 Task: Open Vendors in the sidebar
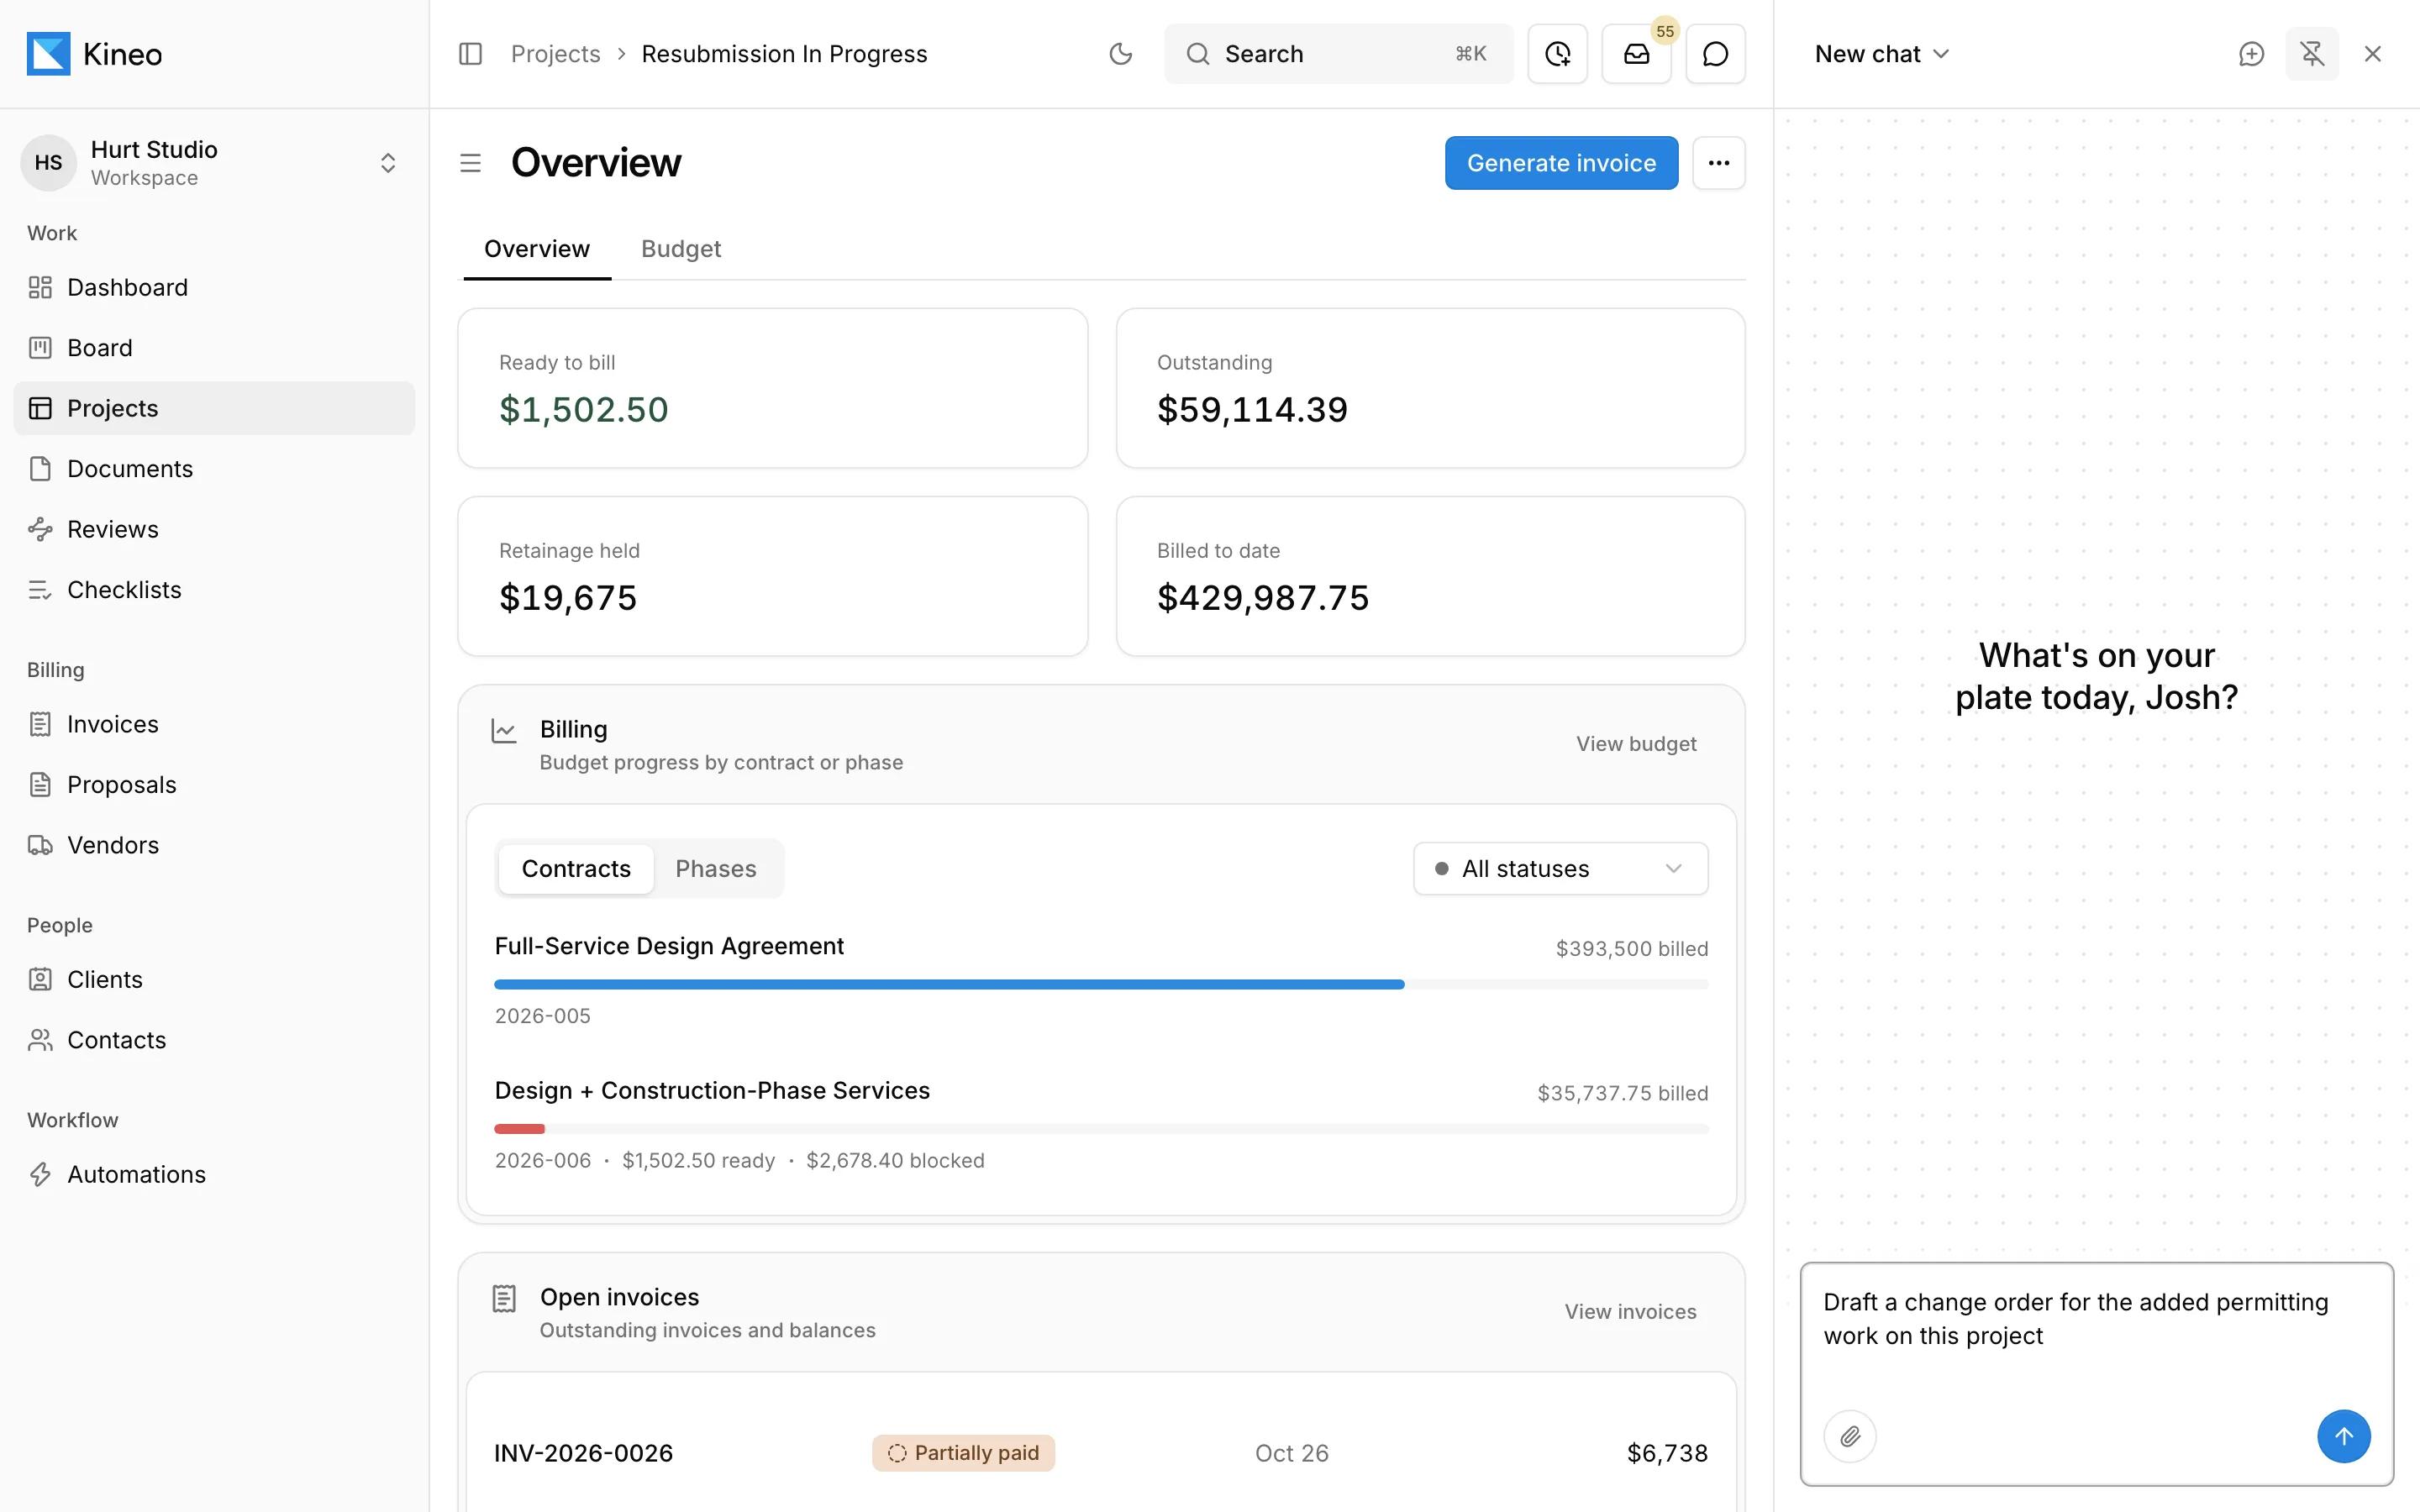(x=214, y=845)
